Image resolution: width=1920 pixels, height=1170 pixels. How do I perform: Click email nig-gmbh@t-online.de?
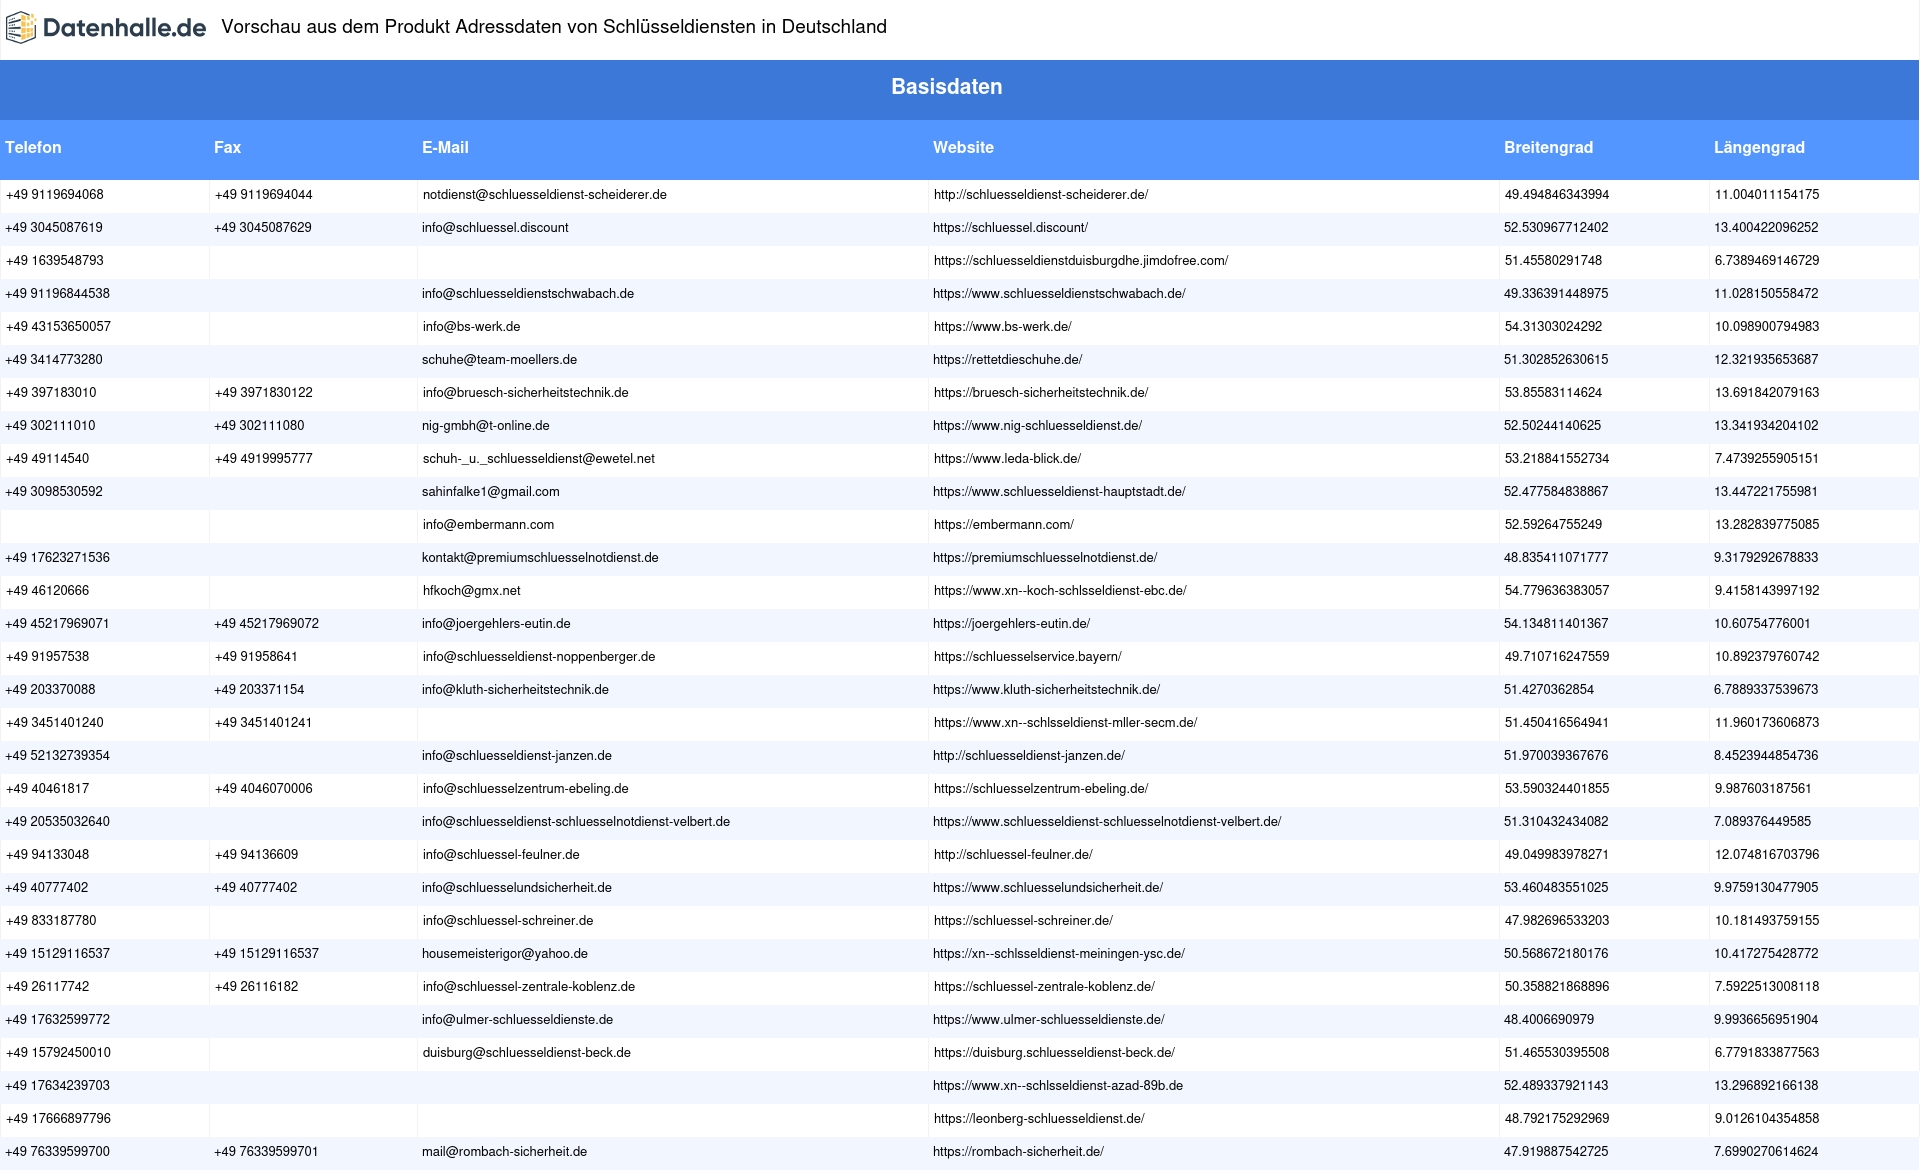coord(486,426)
